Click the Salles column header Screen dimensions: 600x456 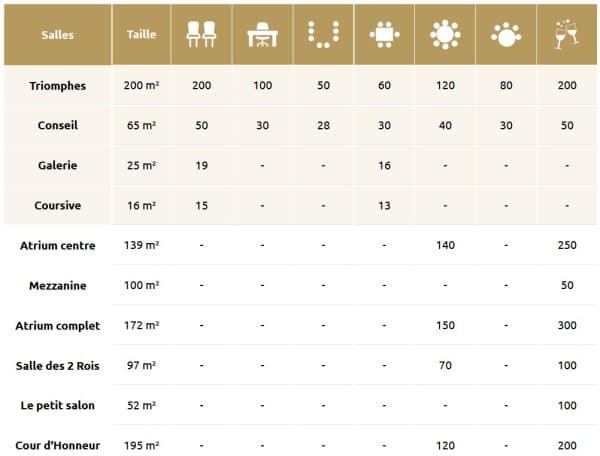point(57,35)
